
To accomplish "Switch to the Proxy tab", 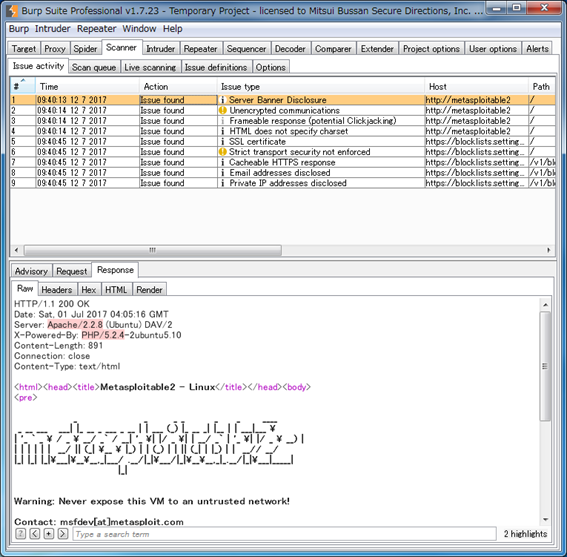I will pos(55,48).
